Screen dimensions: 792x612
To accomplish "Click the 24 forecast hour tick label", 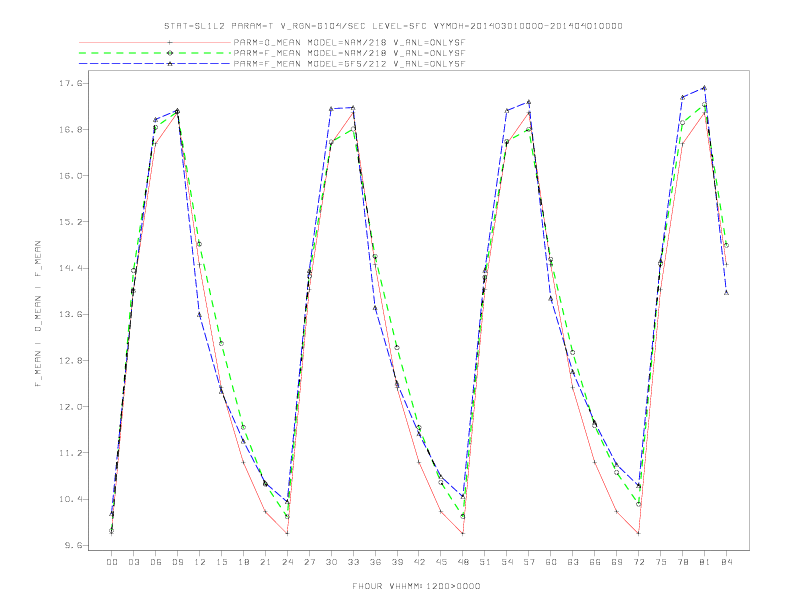I will point(287,562).
